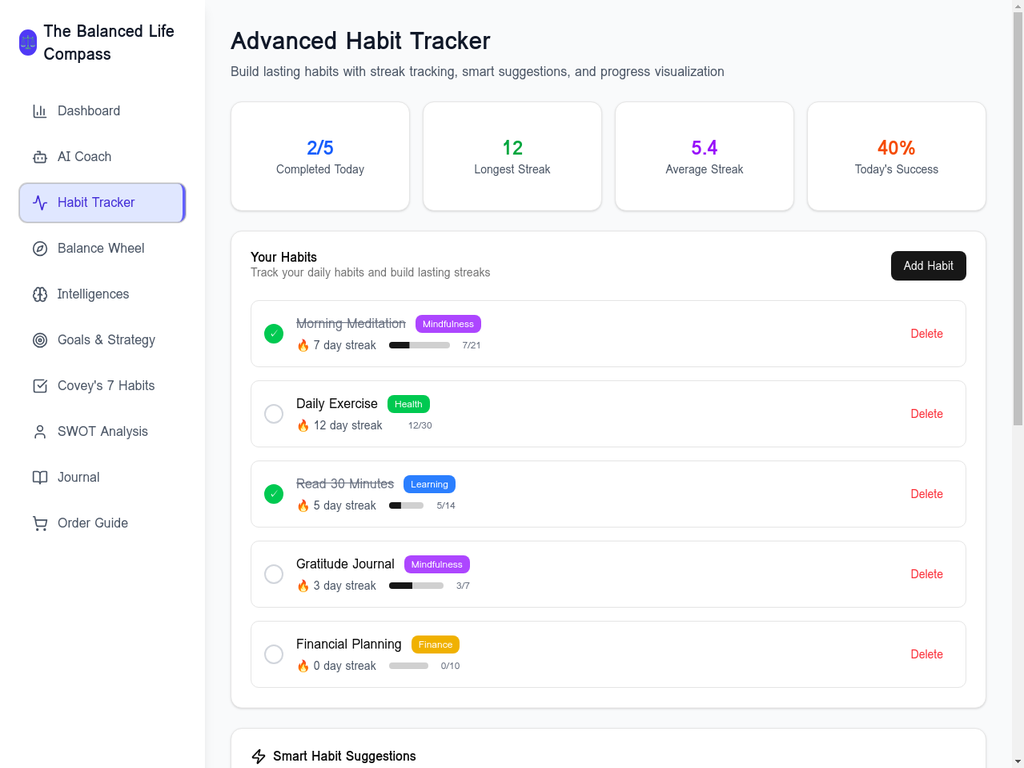Delete the Read 30 Minutes habit
Viewport: 1024px width, 768px height.
click(x=926, y=493)
